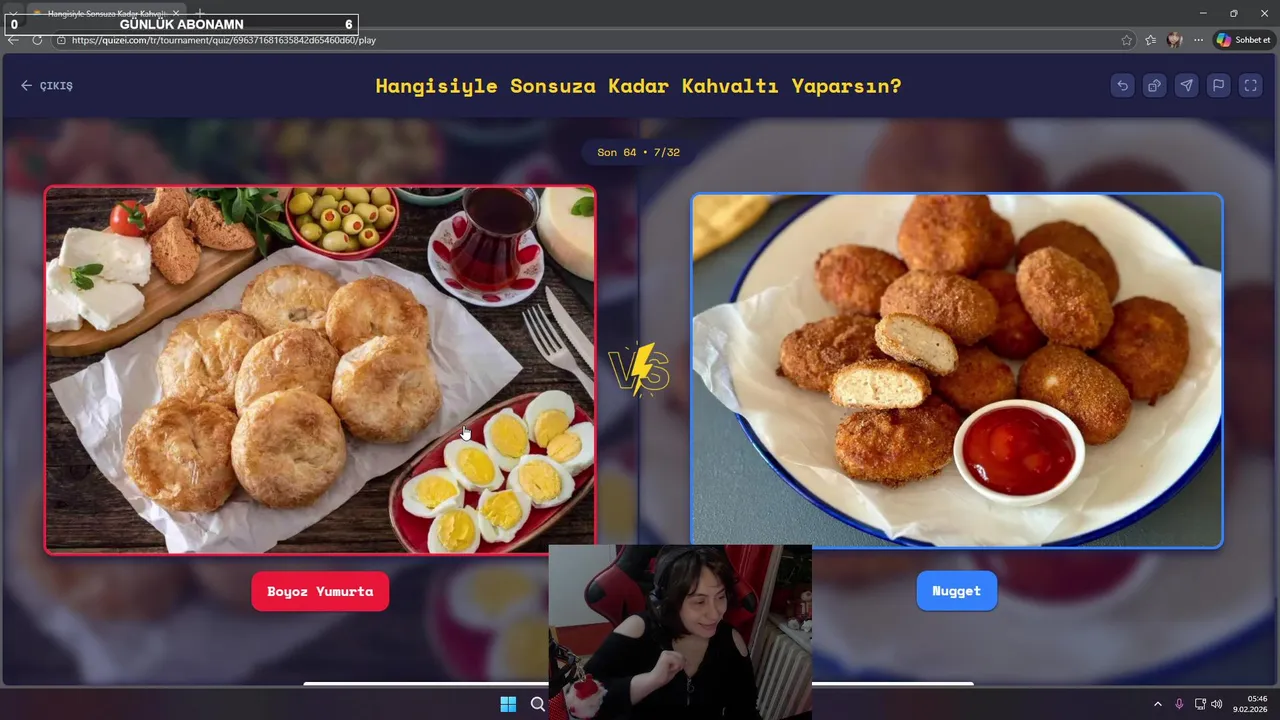Viewport: 1280px width, 720px height.
Task: Open network status icon in system tray
Action: click(x=1200, y=704)
